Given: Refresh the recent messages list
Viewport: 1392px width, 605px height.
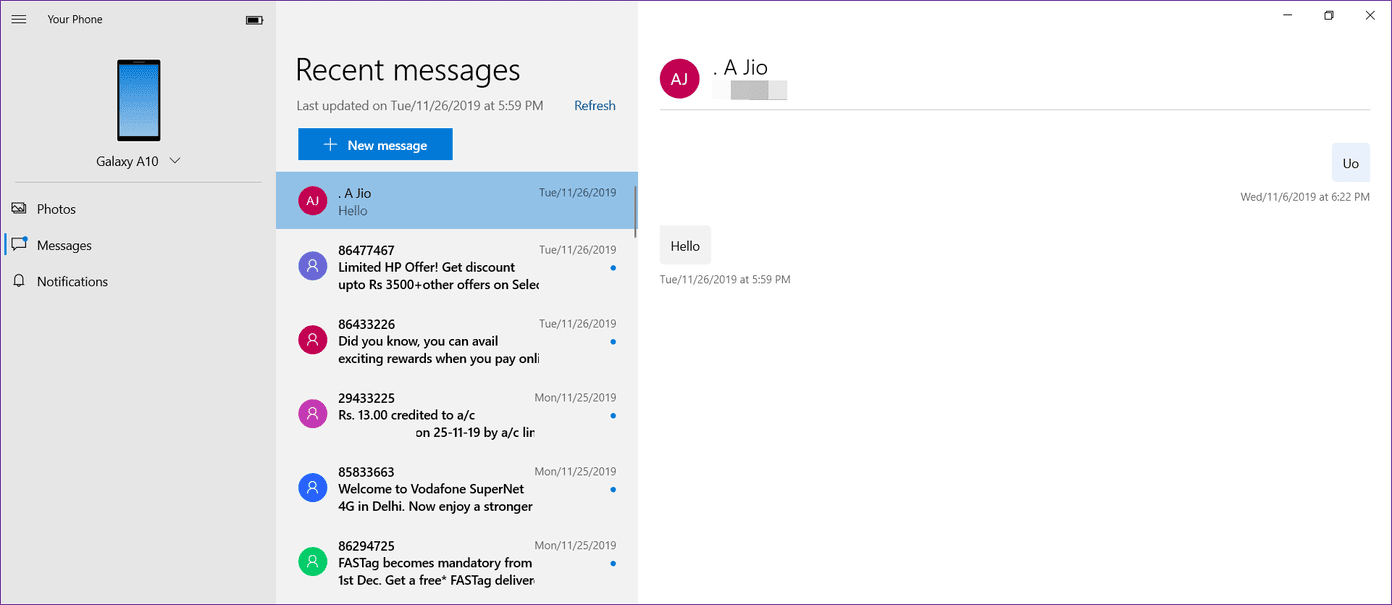Looking at the screenshot, I should coord(595,105).
